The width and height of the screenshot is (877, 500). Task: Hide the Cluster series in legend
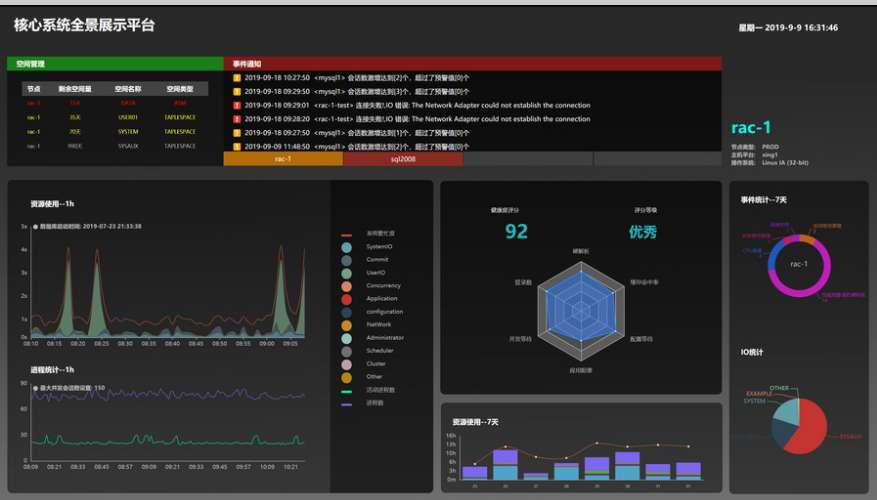point(347,364)
